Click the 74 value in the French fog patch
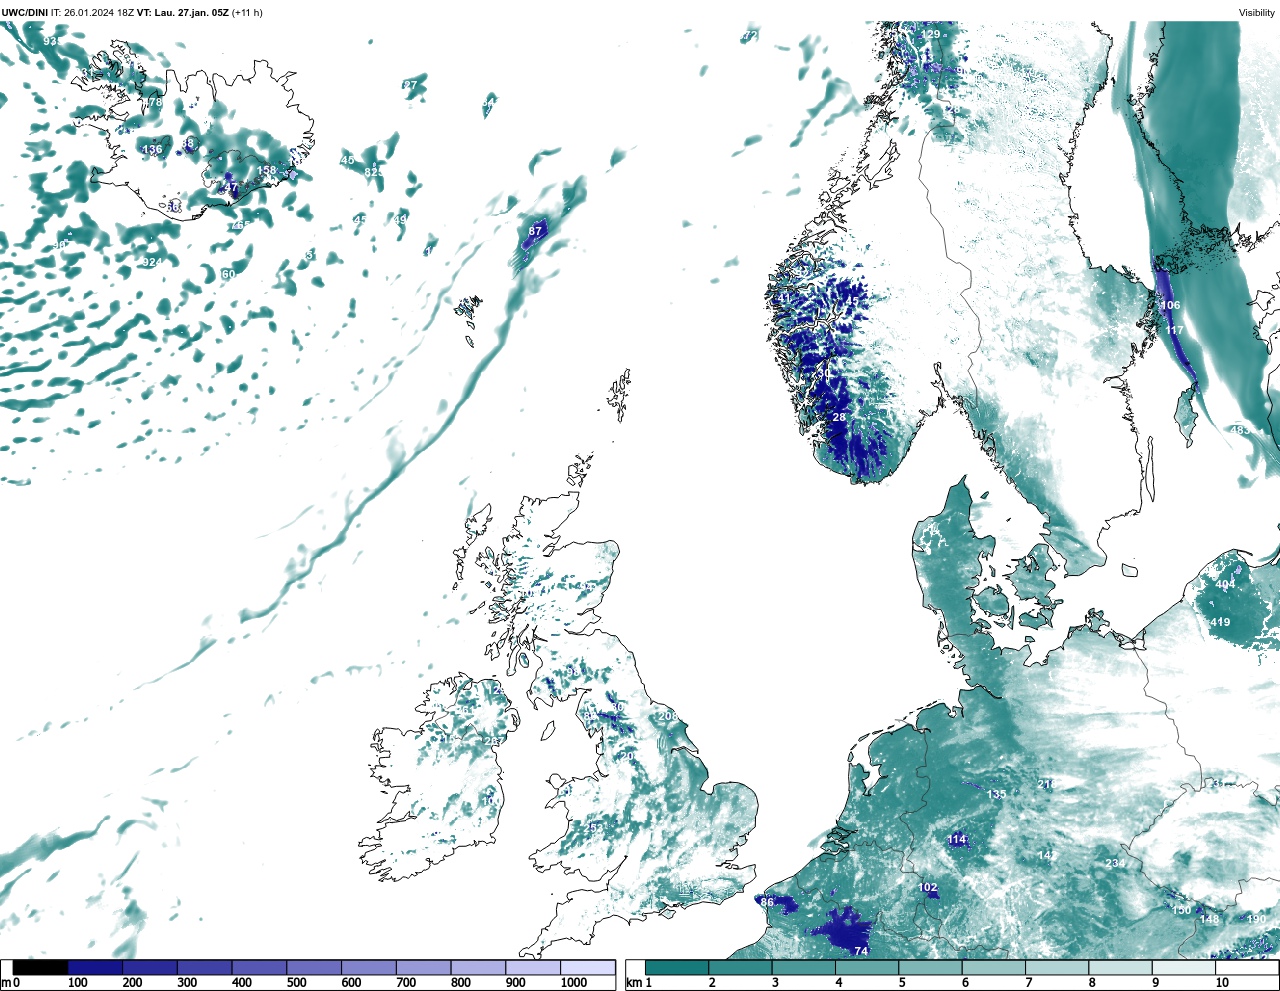The image size is (1280, 991). tap(861, 951)
